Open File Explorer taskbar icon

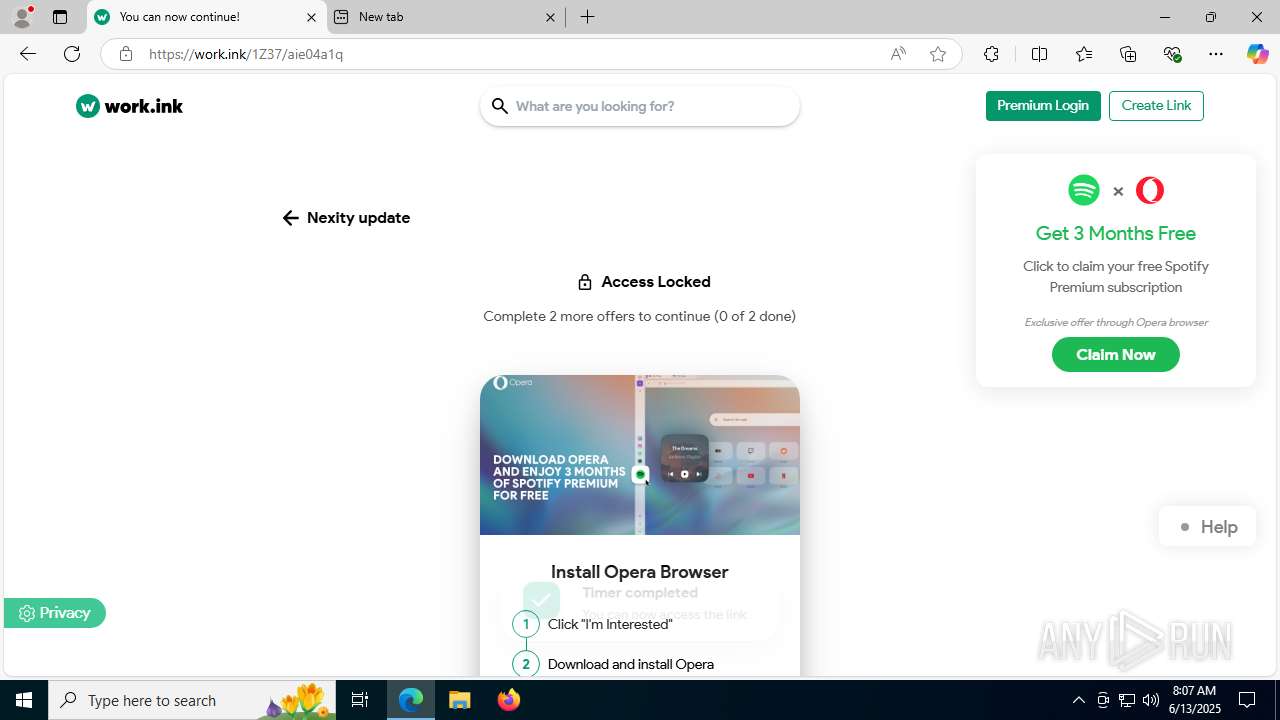[x=459, y=700]
